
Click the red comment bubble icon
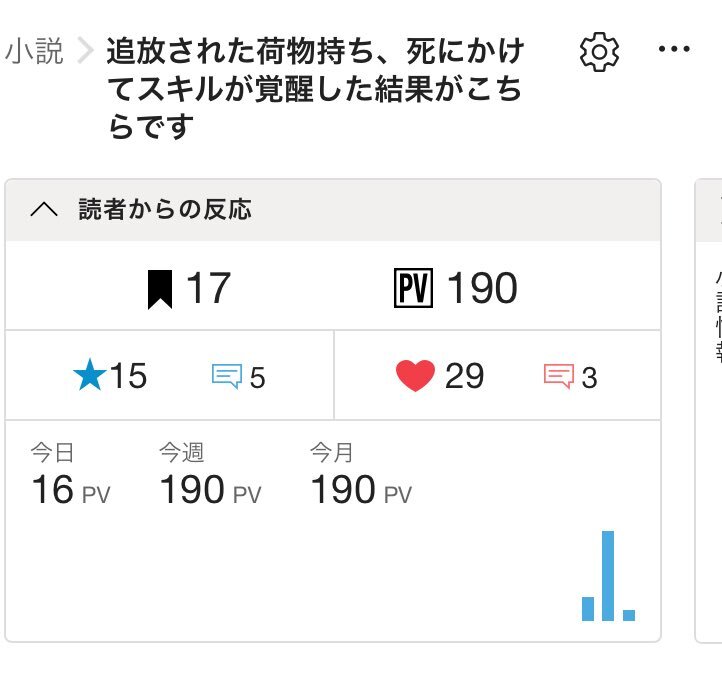[559, 376]
